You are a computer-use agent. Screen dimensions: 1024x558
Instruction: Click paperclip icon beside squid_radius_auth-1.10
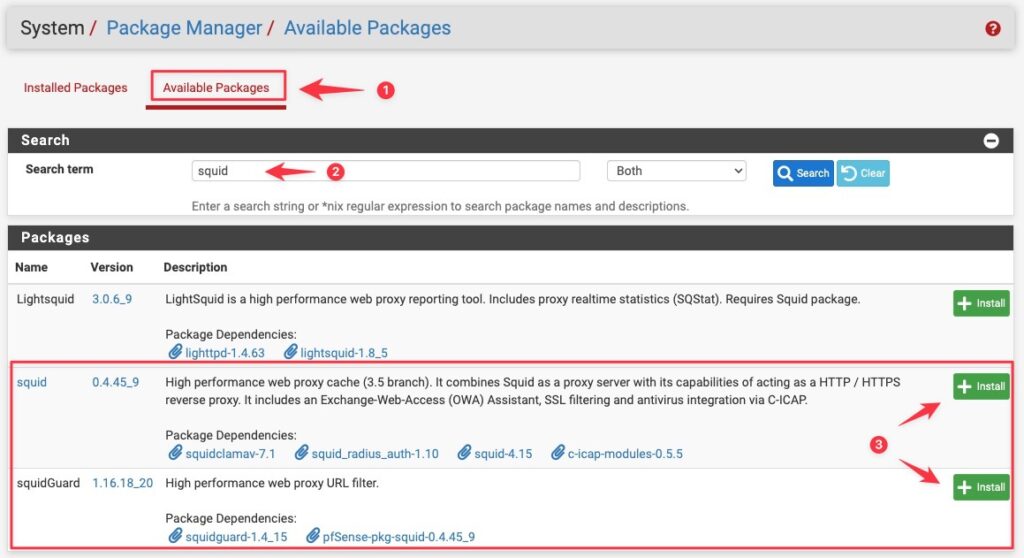(301, 453)
